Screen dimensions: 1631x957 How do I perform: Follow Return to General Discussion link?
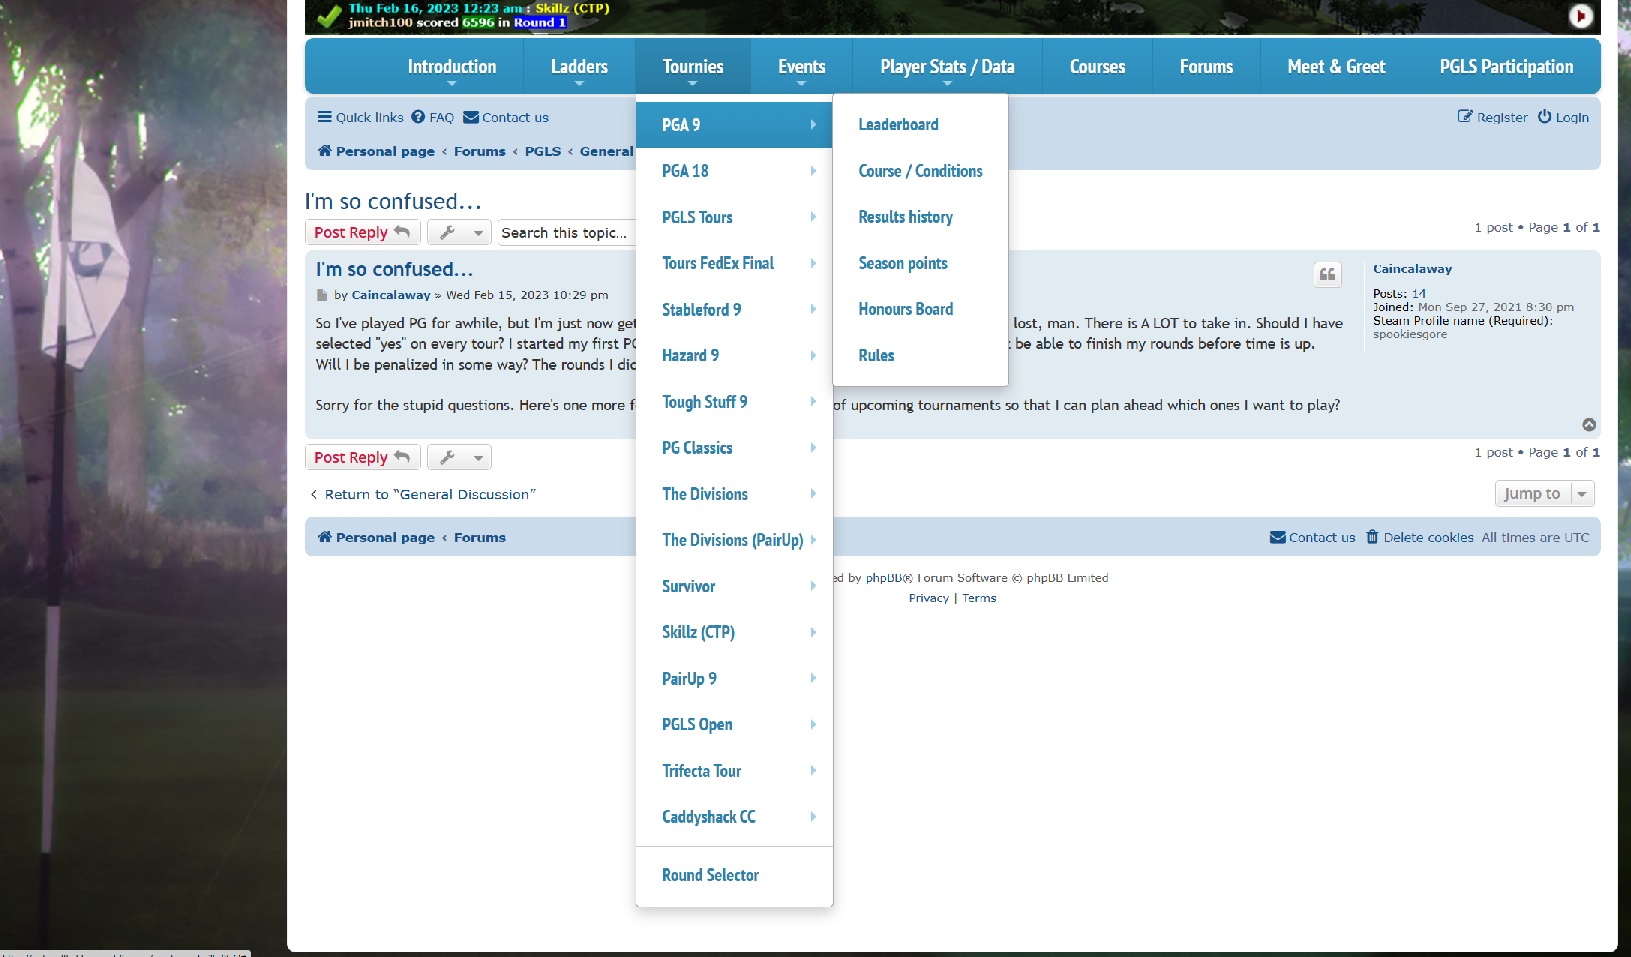pos(429,494)
